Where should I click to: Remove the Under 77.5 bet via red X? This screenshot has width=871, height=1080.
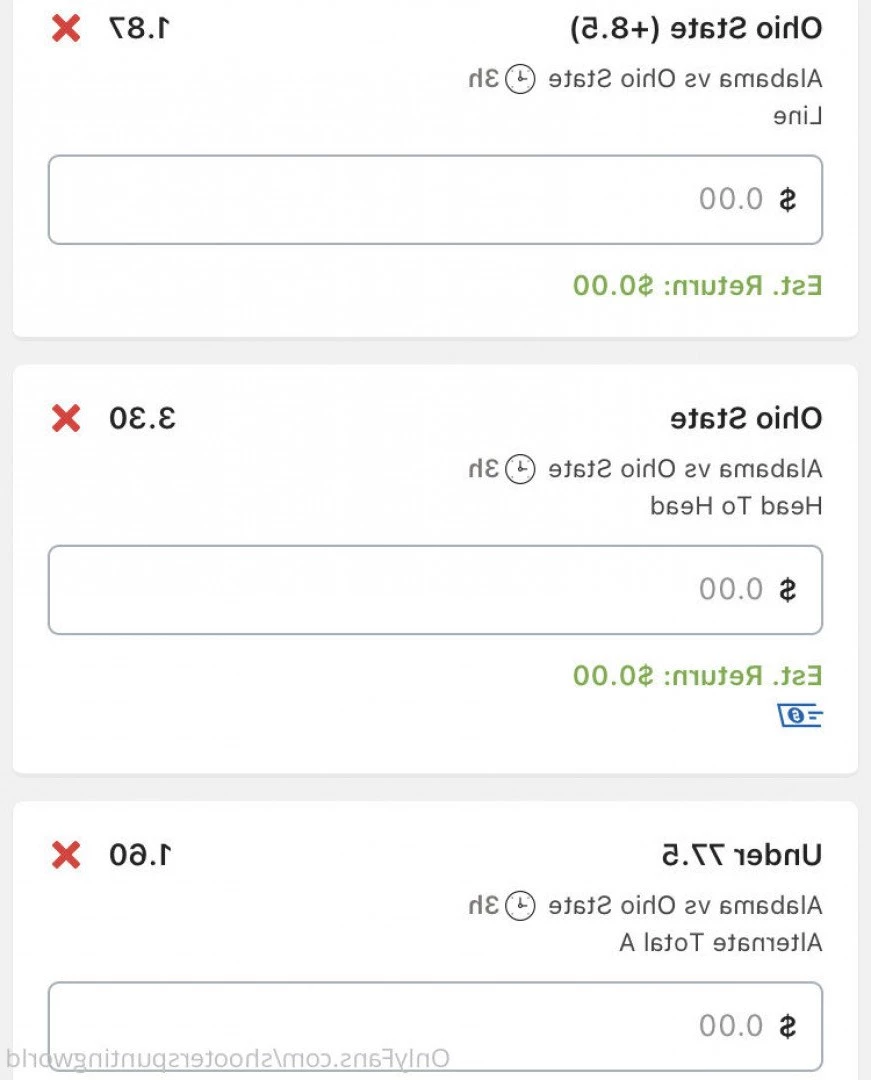point(66,855)
